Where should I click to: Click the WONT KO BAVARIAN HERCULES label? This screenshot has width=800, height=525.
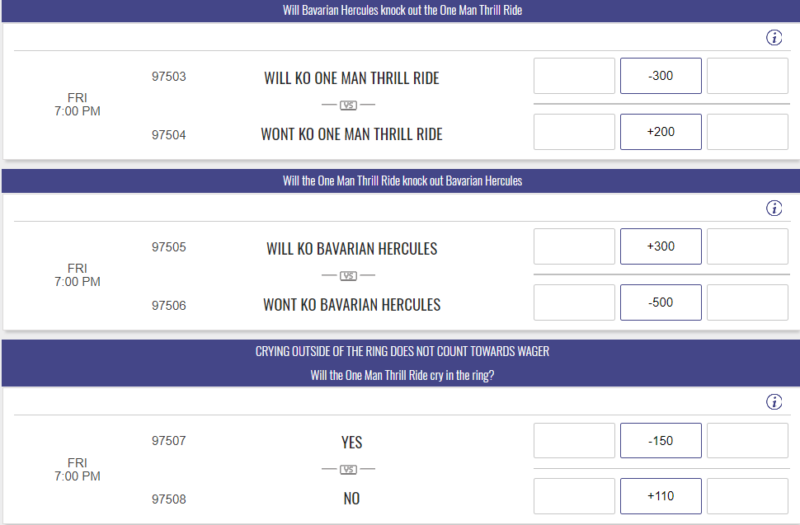(x=352, y=305)
